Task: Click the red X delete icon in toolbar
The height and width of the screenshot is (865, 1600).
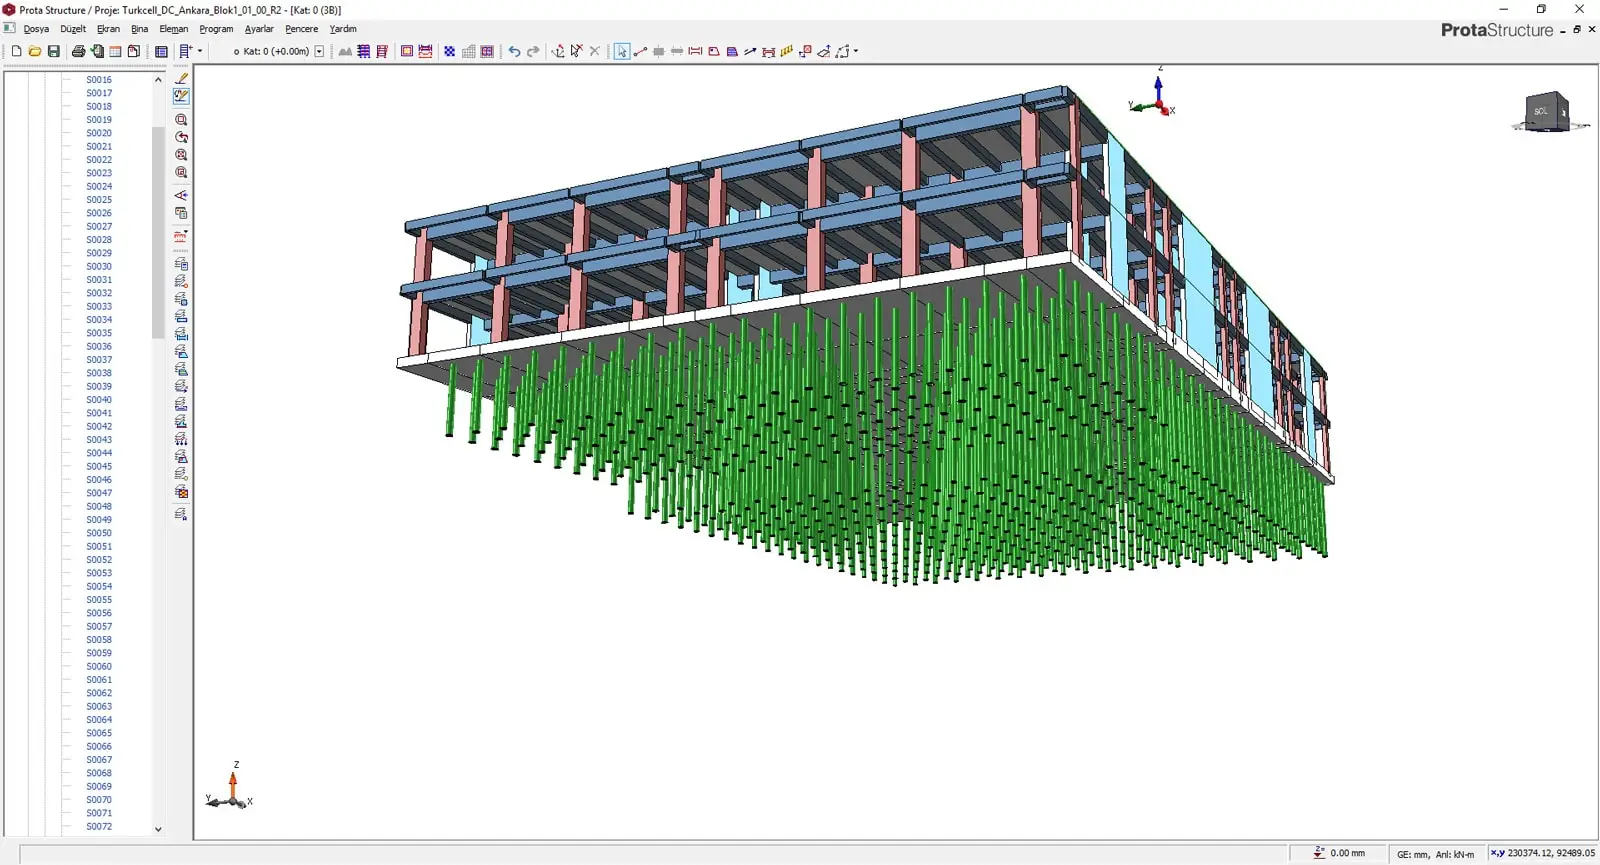Action: coord(595,51)
